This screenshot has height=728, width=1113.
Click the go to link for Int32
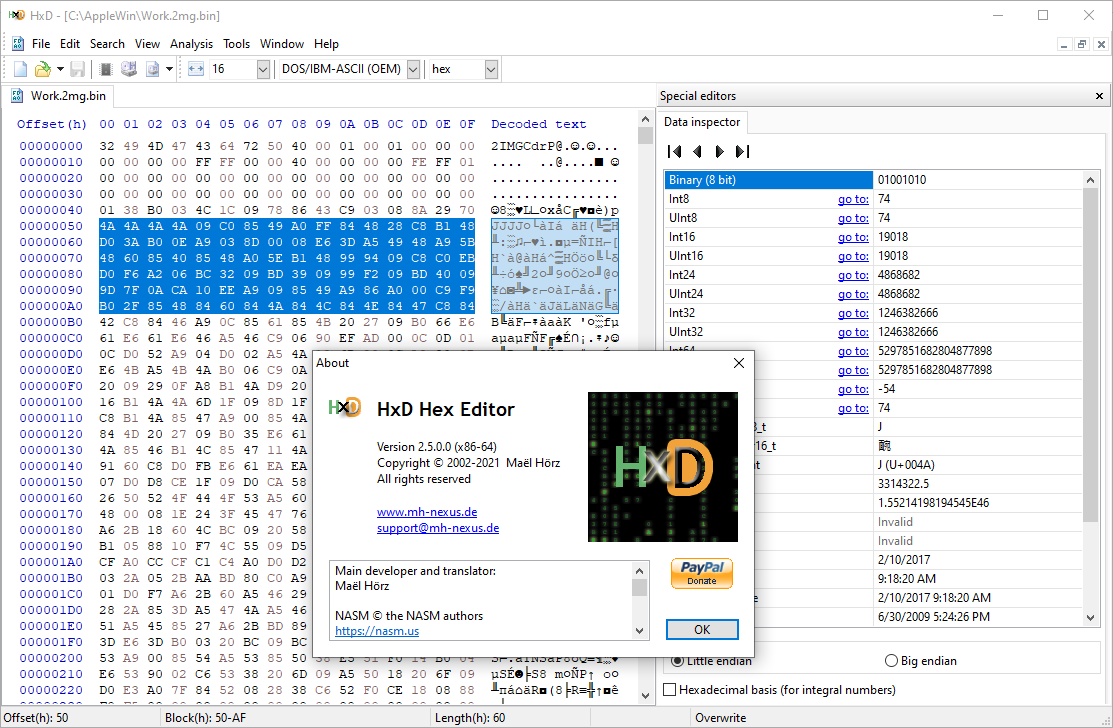pyautogui.click(x=853, y=313)
